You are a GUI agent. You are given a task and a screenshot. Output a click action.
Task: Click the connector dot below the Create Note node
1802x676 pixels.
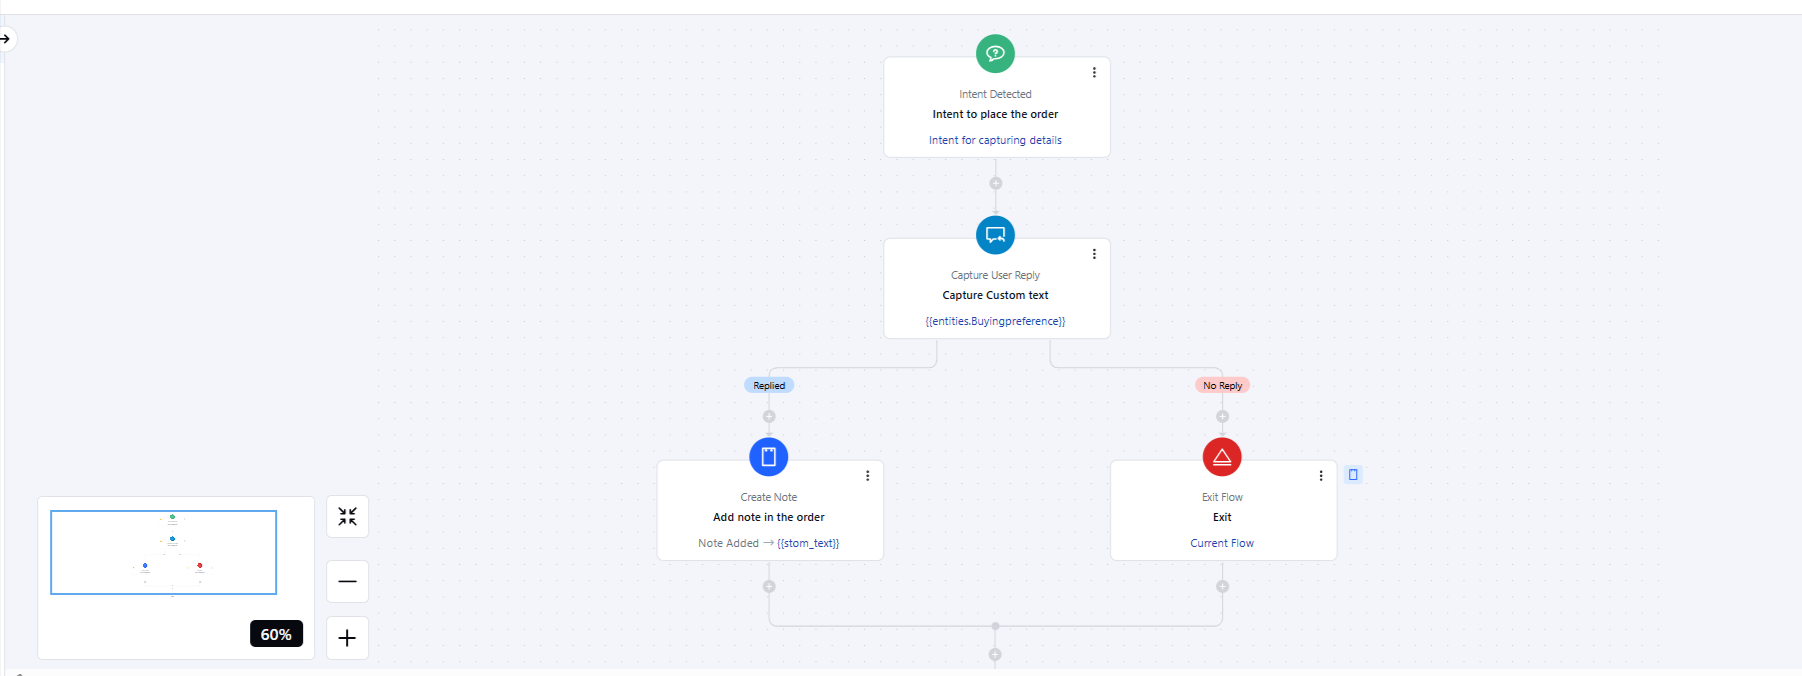click(768, 587)
